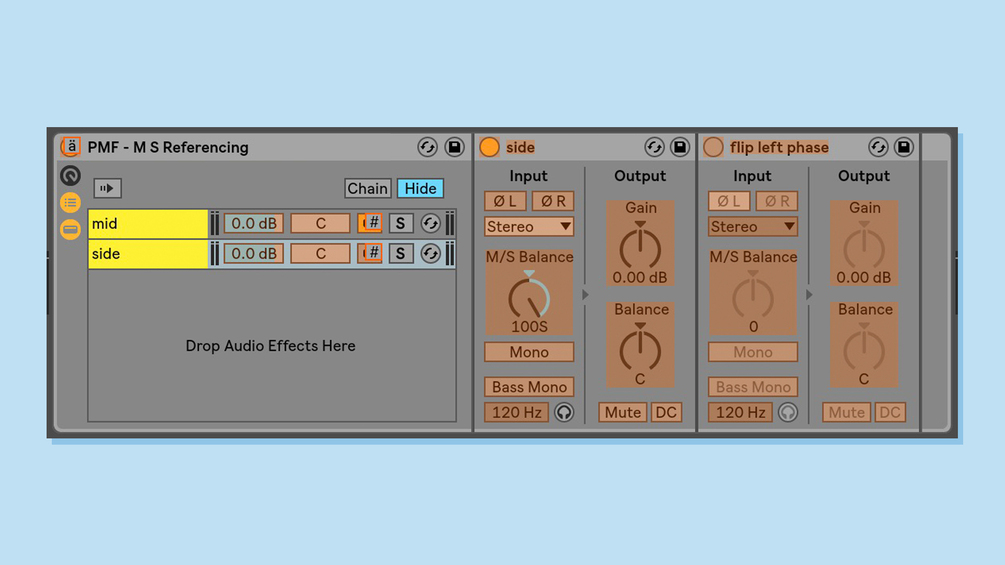The height and width of the screenshot is (565, 1005).
Task: Toggle the side Utility device on/off
Action: [490, 147]
